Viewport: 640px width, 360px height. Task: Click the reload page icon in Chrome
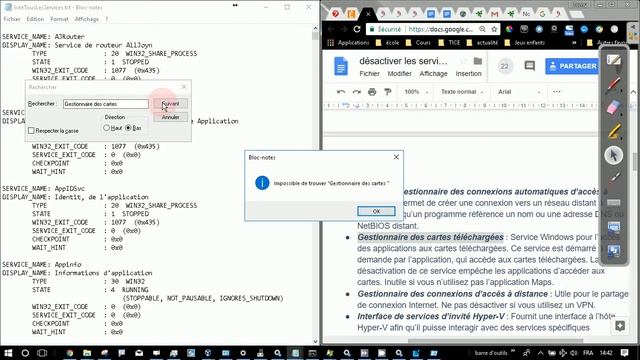point(357,29)
